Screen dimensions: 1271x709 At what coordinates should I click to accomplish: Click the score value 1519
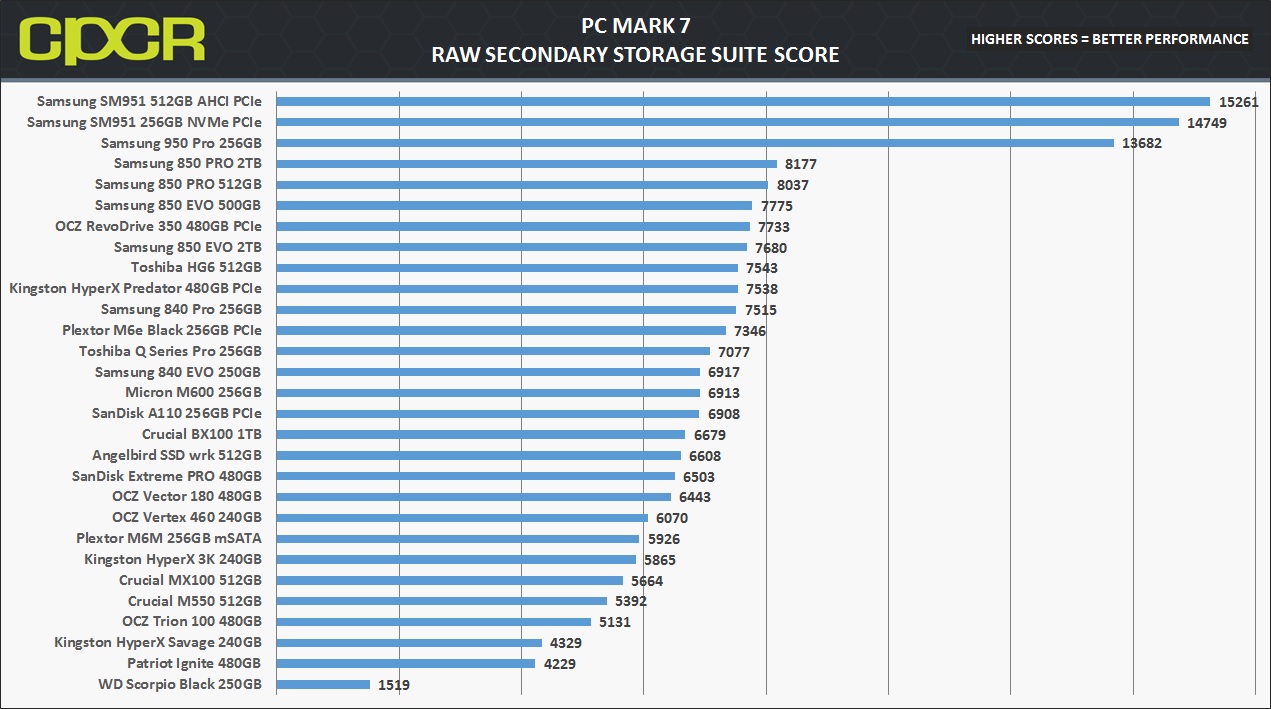click(393, 685)
